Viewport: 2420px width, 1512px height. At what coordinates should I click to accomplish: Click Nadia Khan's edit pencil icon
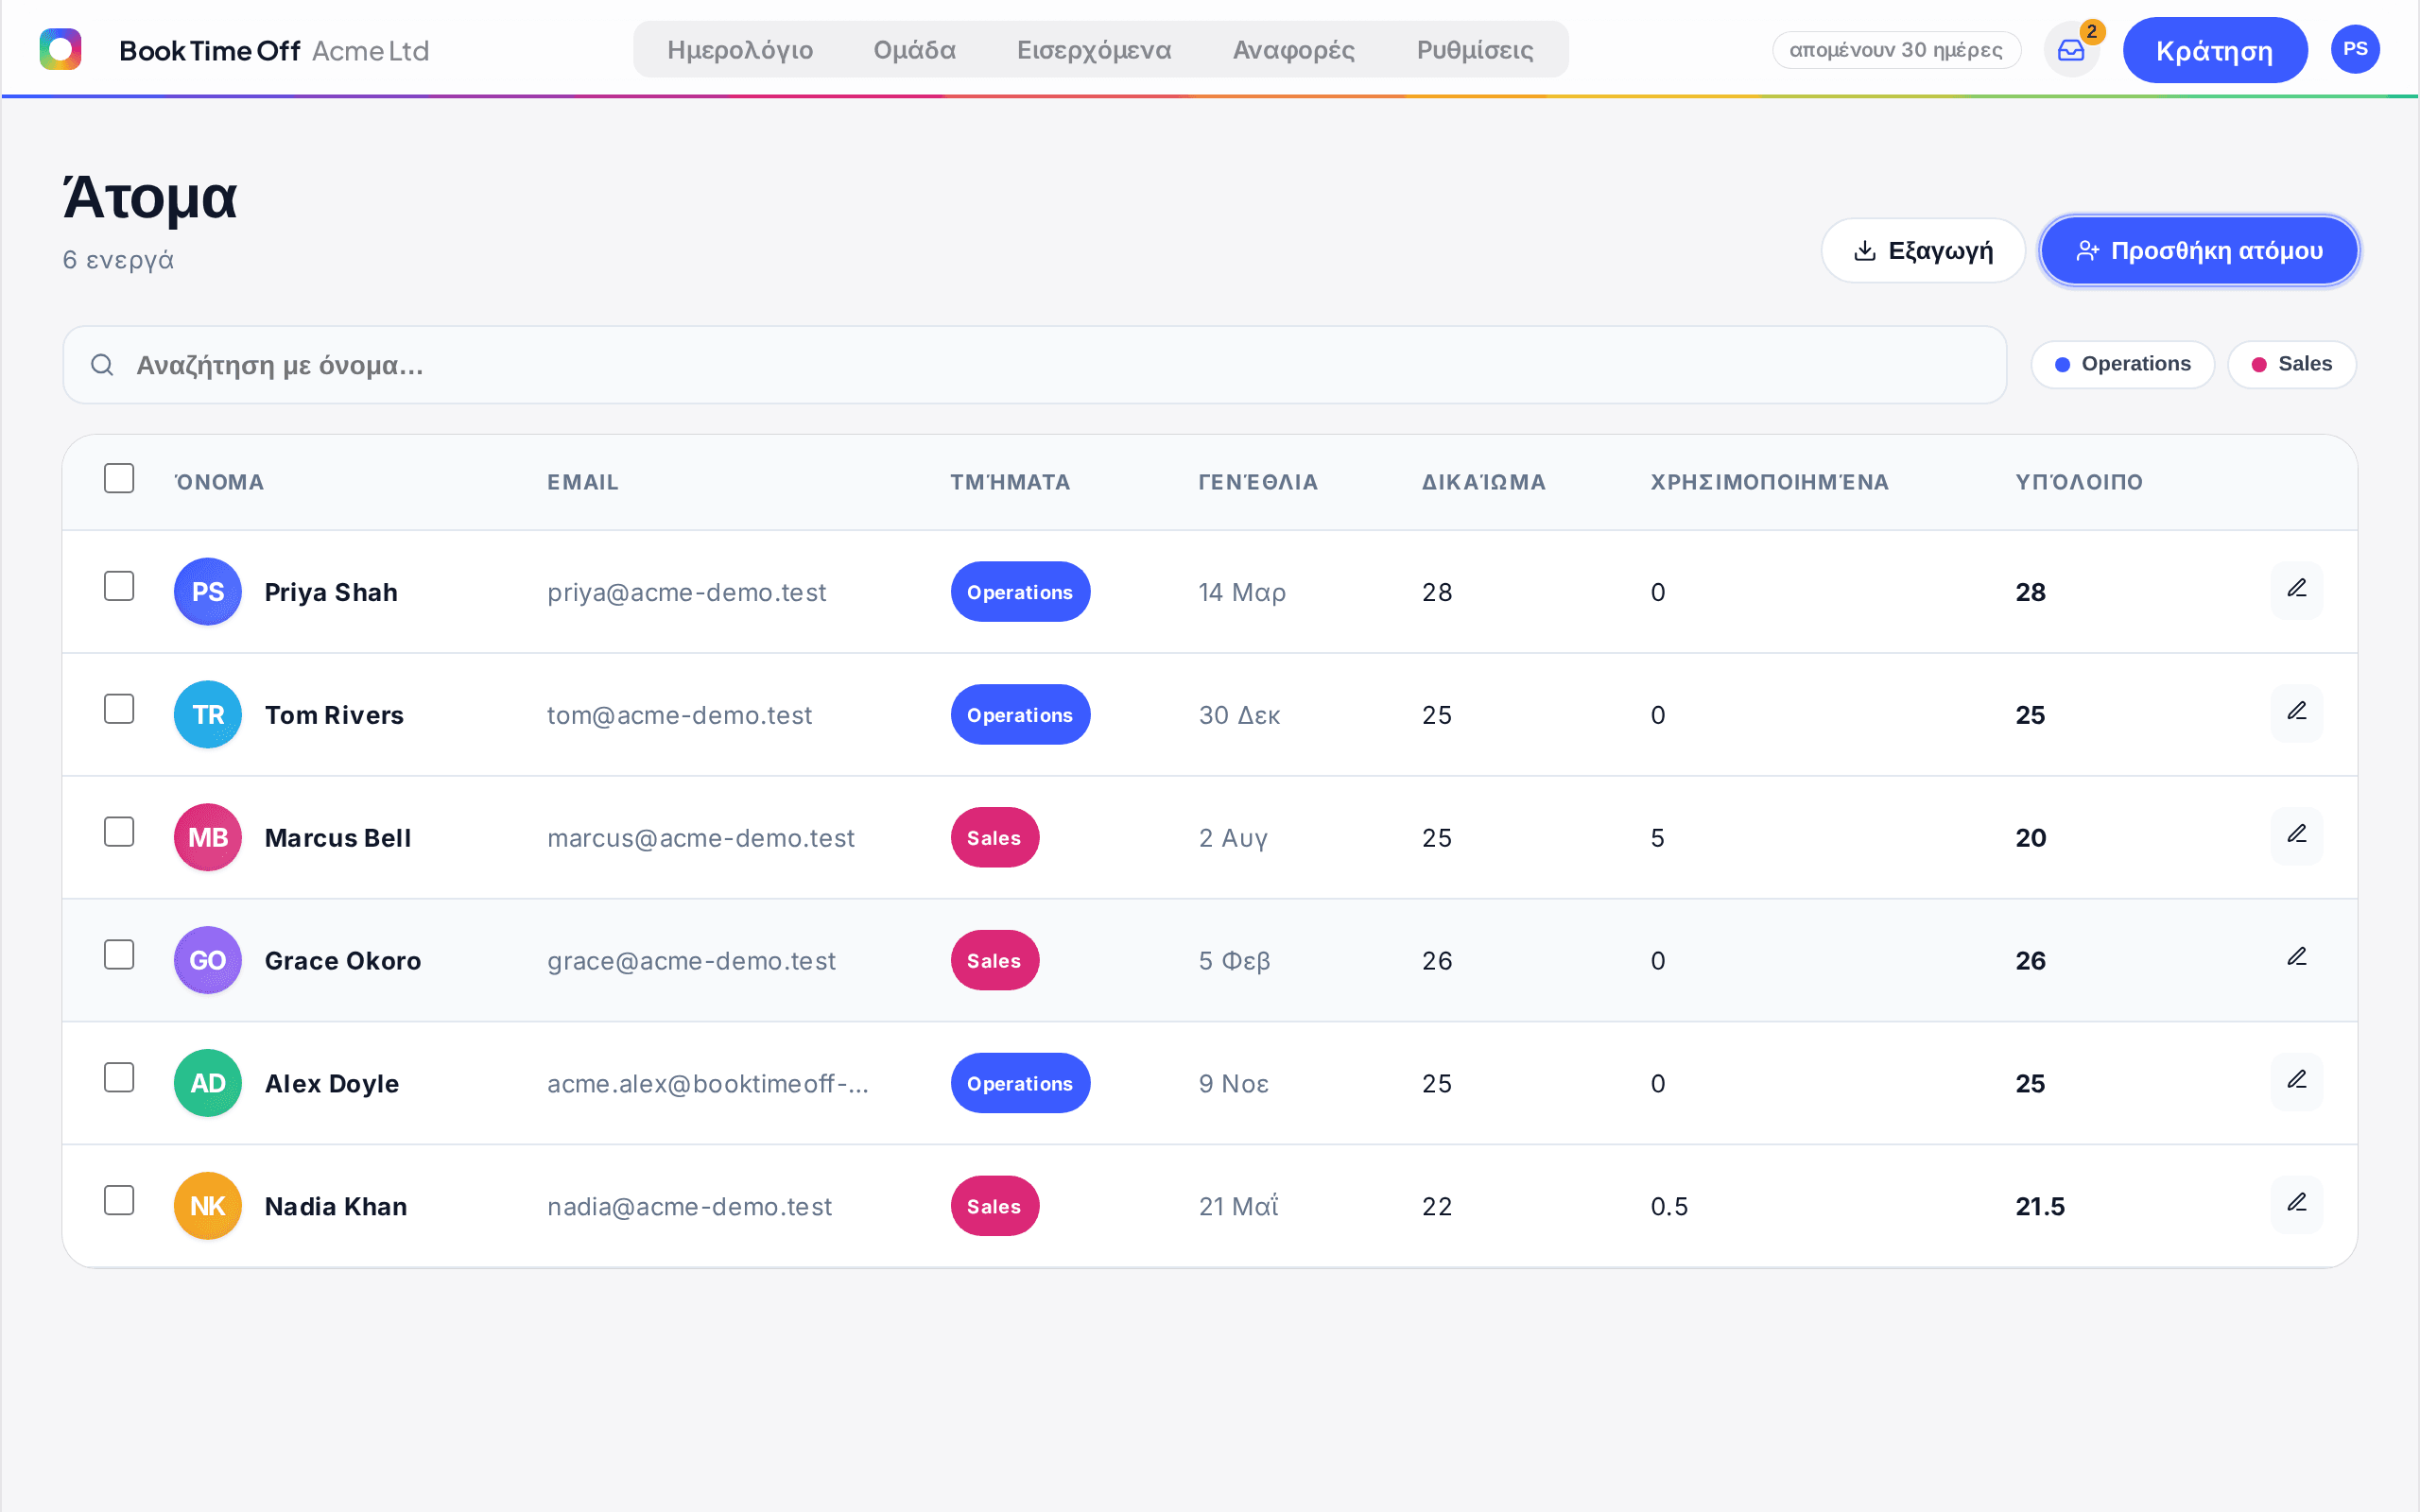click(x=2296, y=1205)
